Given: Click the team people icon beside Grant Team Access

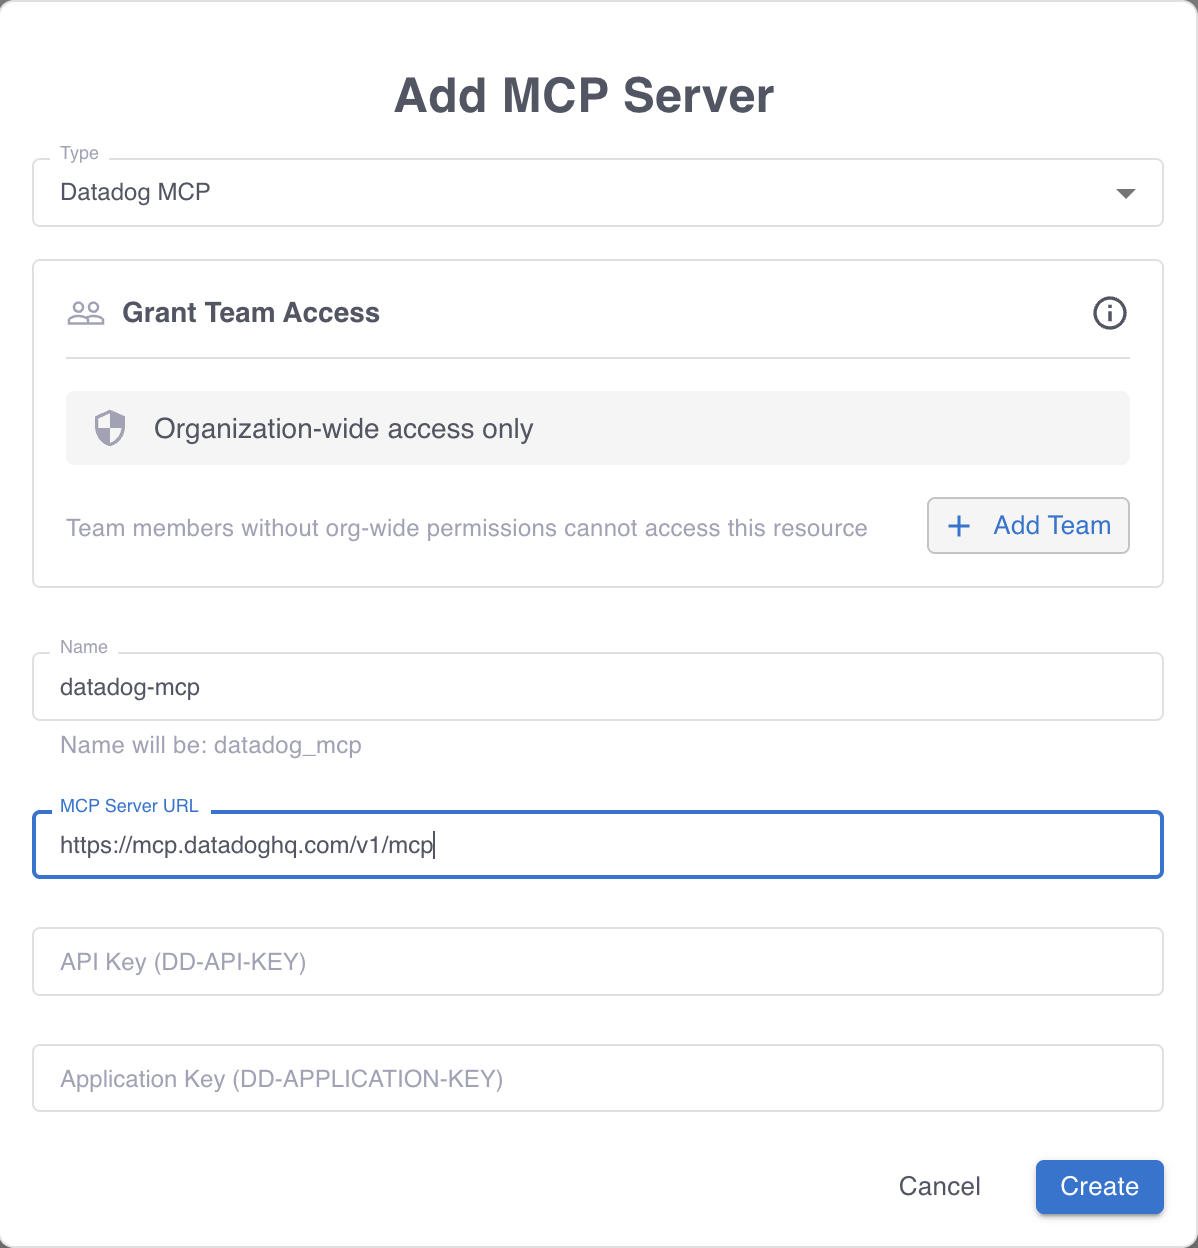Looking at the screenshot, I should coord(86,313).
